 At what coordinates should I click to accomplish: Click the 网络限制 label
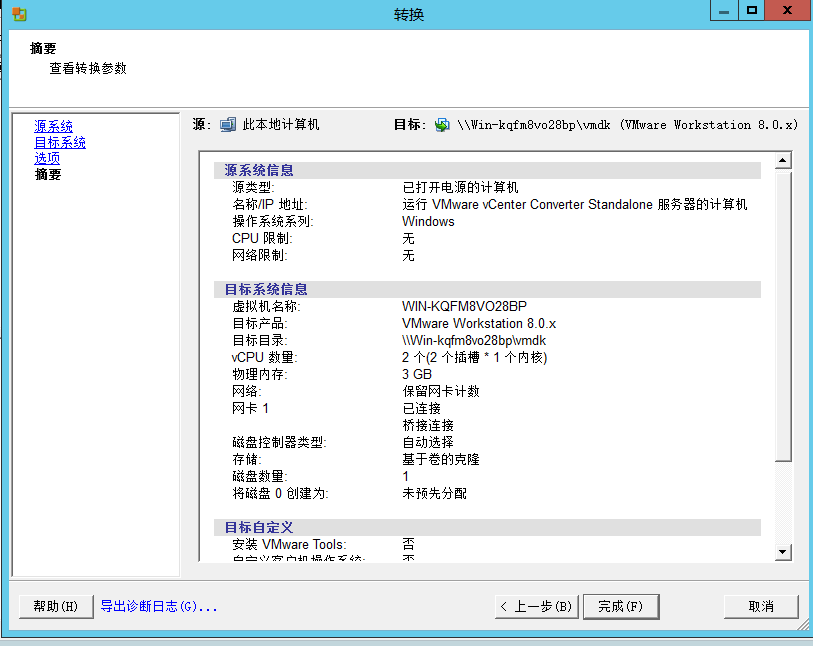point(260,256)
